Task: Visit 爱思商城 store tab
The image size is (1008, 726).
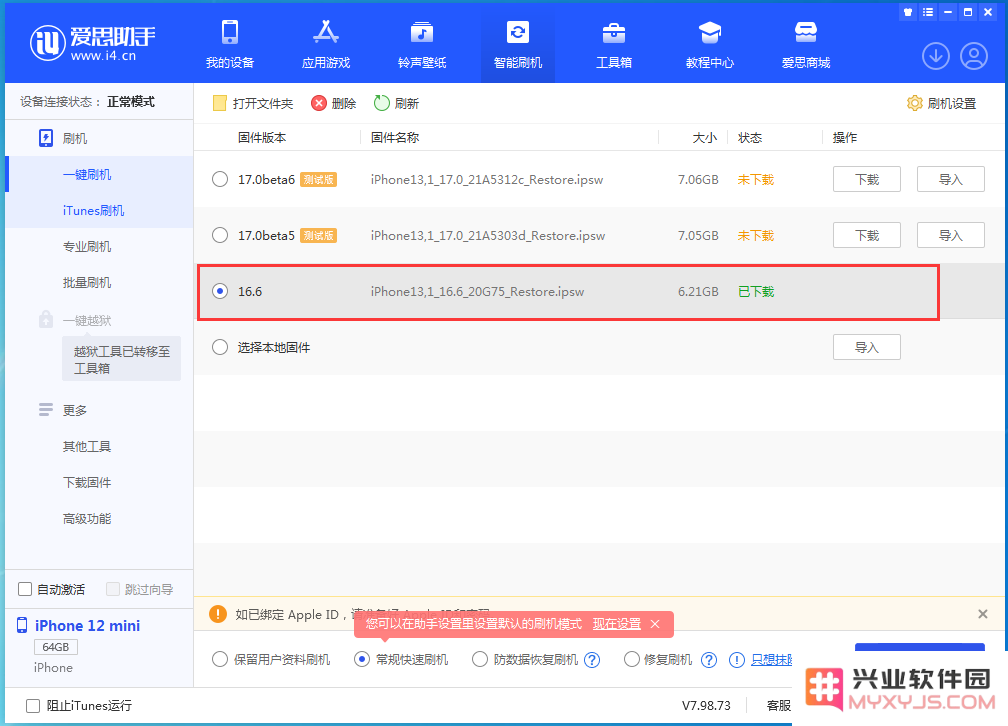Action: tap(806, 44)
